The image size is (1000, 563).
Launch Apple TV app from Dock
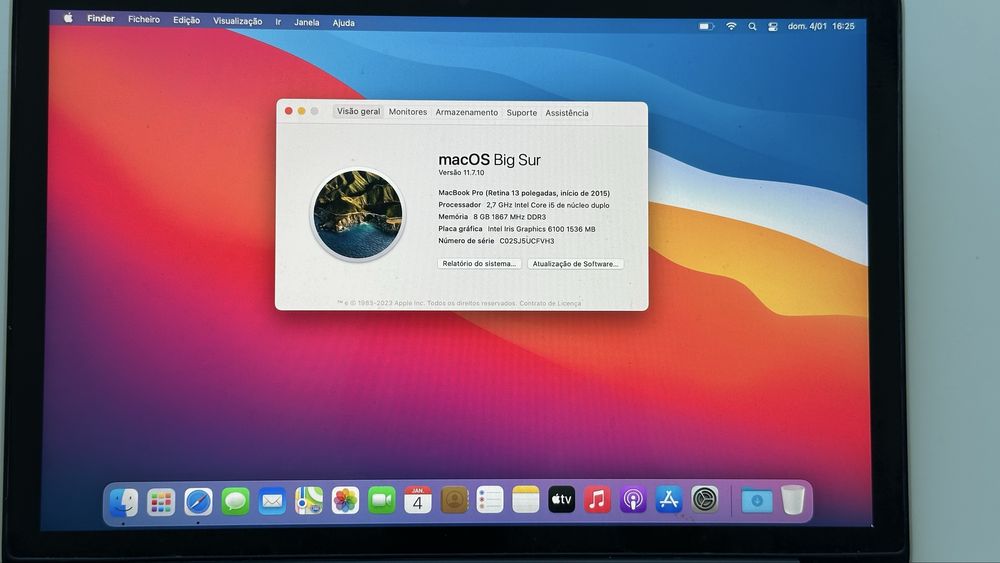[561, 499]
